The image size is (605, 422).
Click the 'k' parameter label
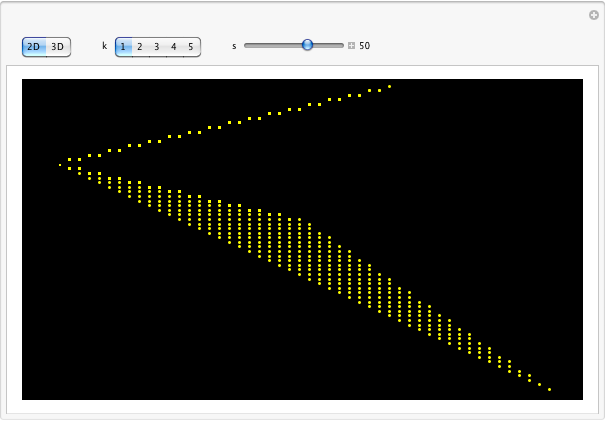(104, 46)
